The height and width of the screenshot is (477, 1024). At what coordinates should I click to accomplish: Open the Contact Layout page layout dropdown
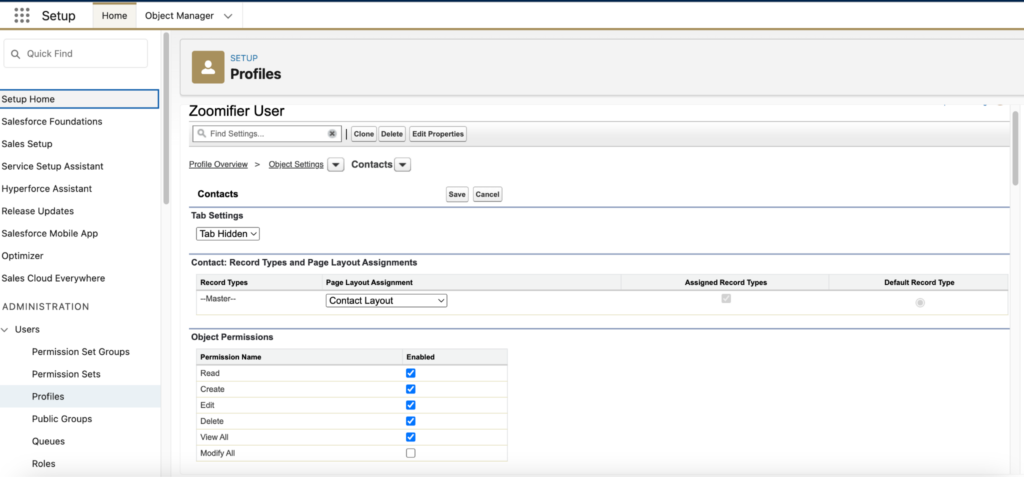(387, 301)
